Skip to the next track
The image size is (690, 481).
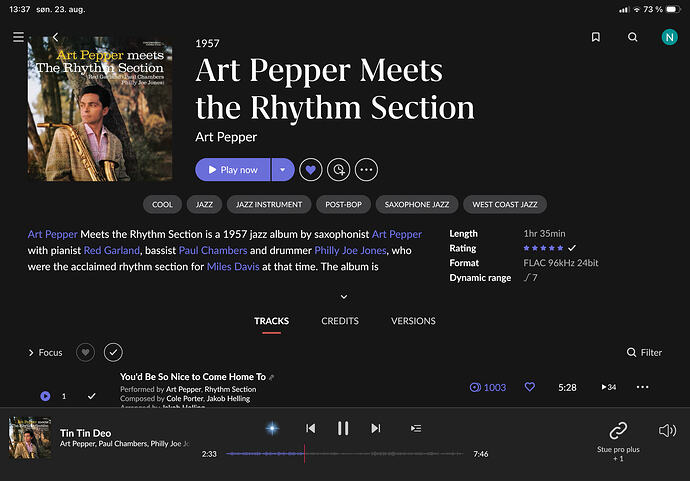[375, 428]
